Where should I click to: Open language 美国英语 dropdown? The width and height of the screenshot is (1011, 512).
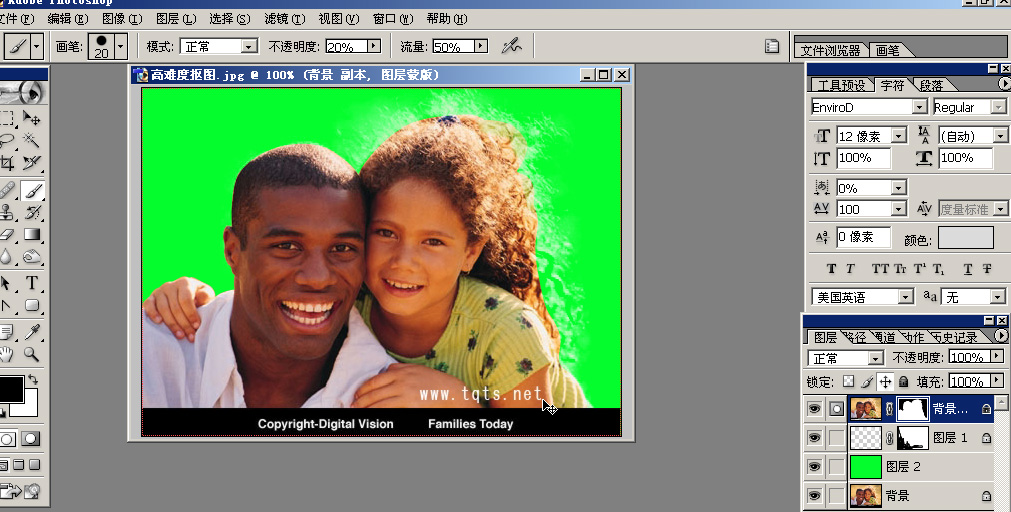tap(906, 297)
